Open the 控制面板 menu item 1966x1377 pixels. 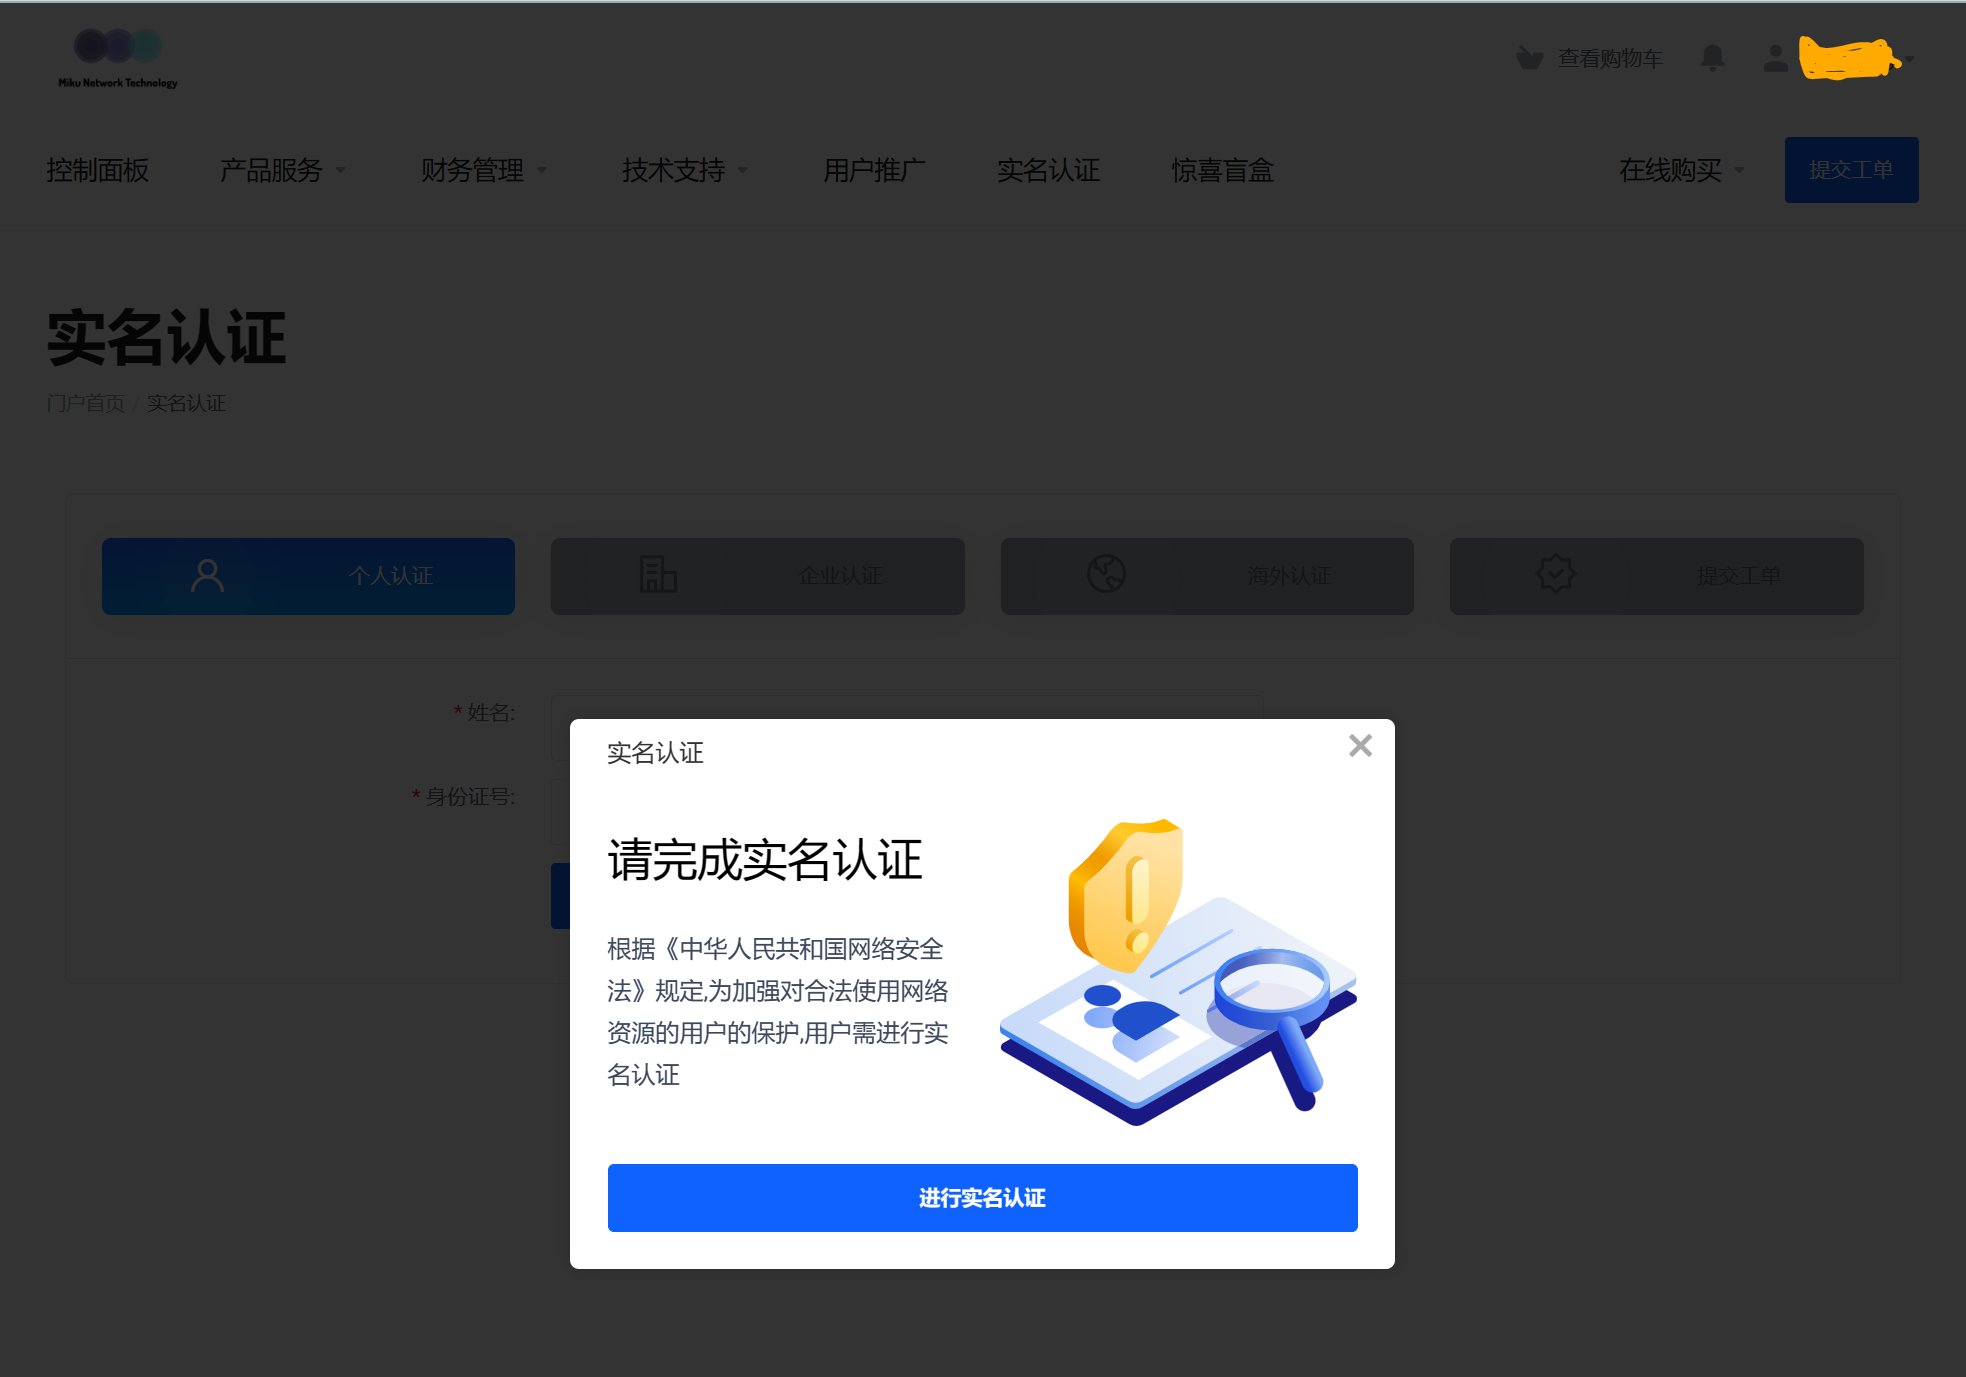tap(97, 171)
